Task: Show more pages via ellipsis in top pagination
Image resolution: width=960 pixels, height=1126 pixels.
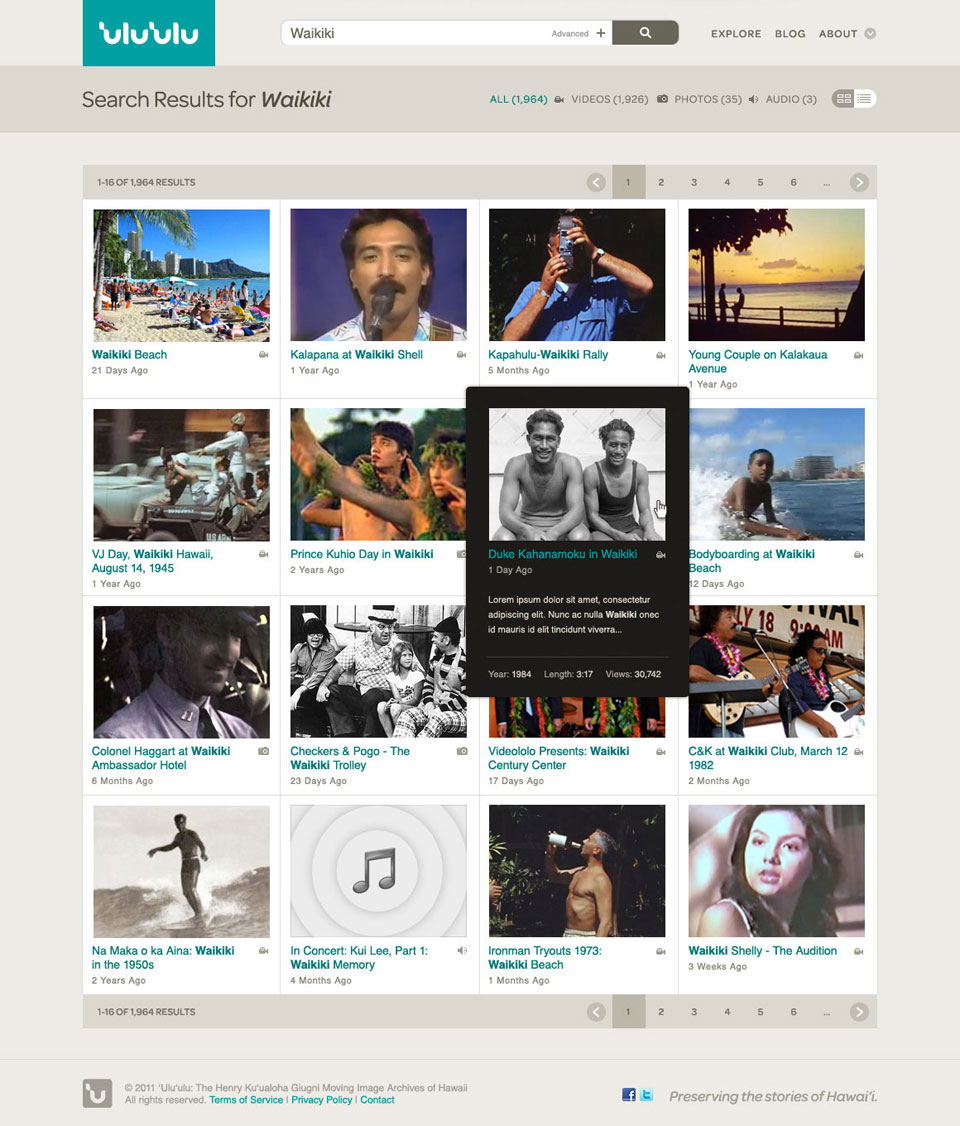Action: point(826,182)
